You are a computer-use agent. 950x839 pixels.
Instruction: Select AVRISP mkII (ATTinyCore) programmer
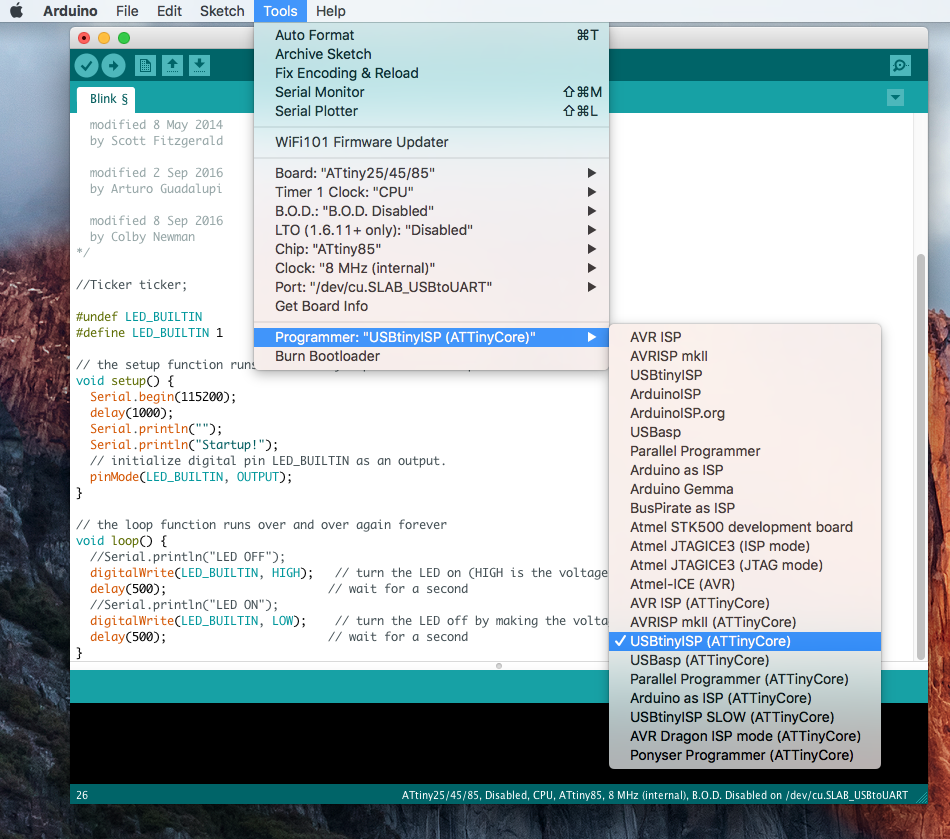745,622
